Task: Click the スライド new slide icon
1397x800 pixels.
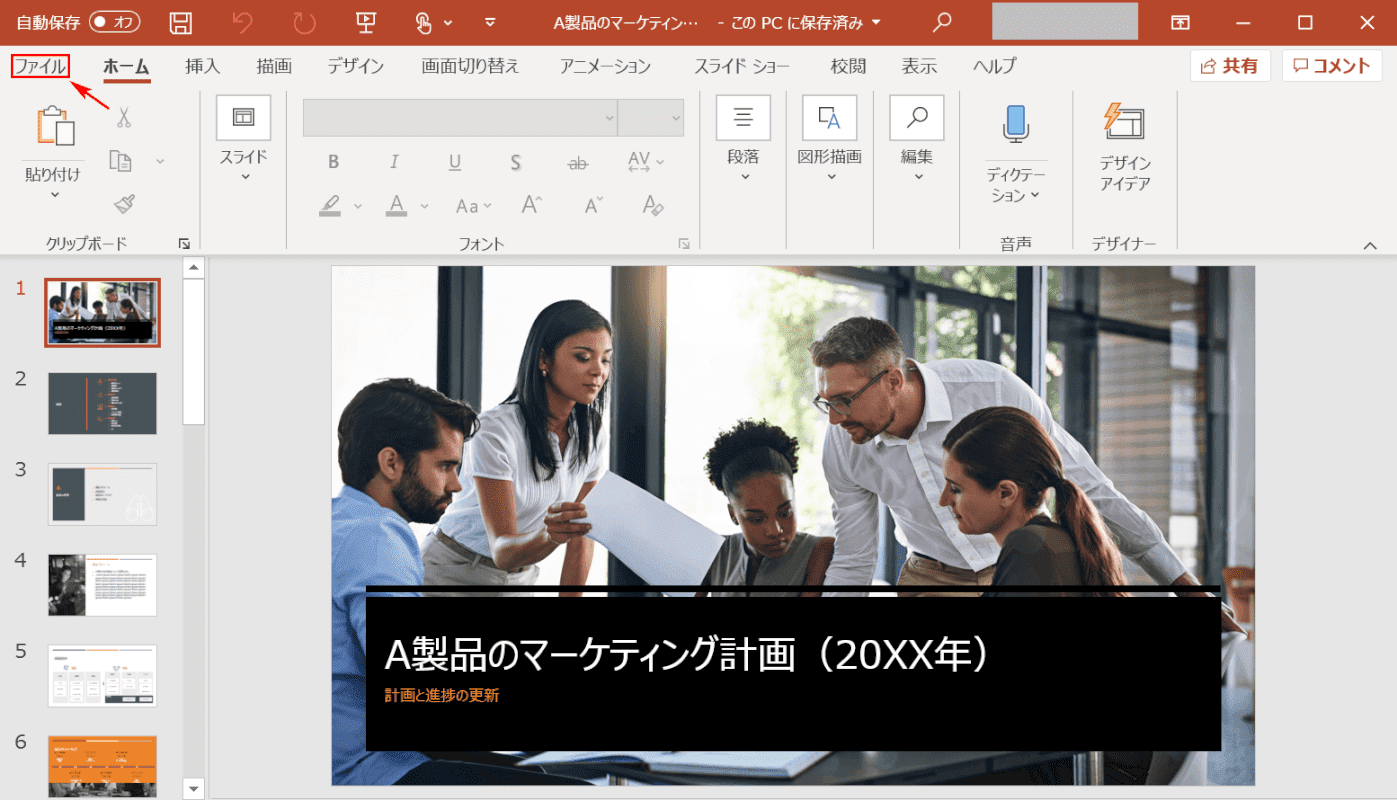Action: [243, 118]
